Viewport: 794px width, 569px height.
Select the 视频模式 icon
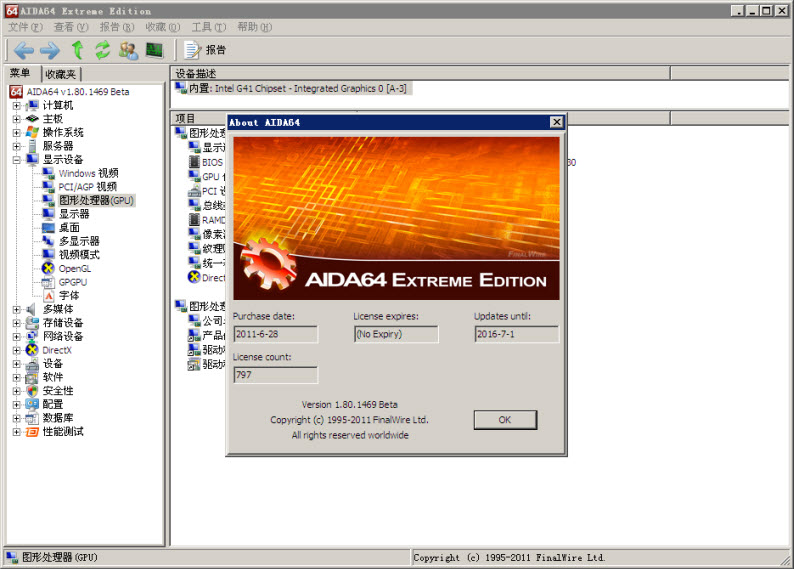point(49,255)
